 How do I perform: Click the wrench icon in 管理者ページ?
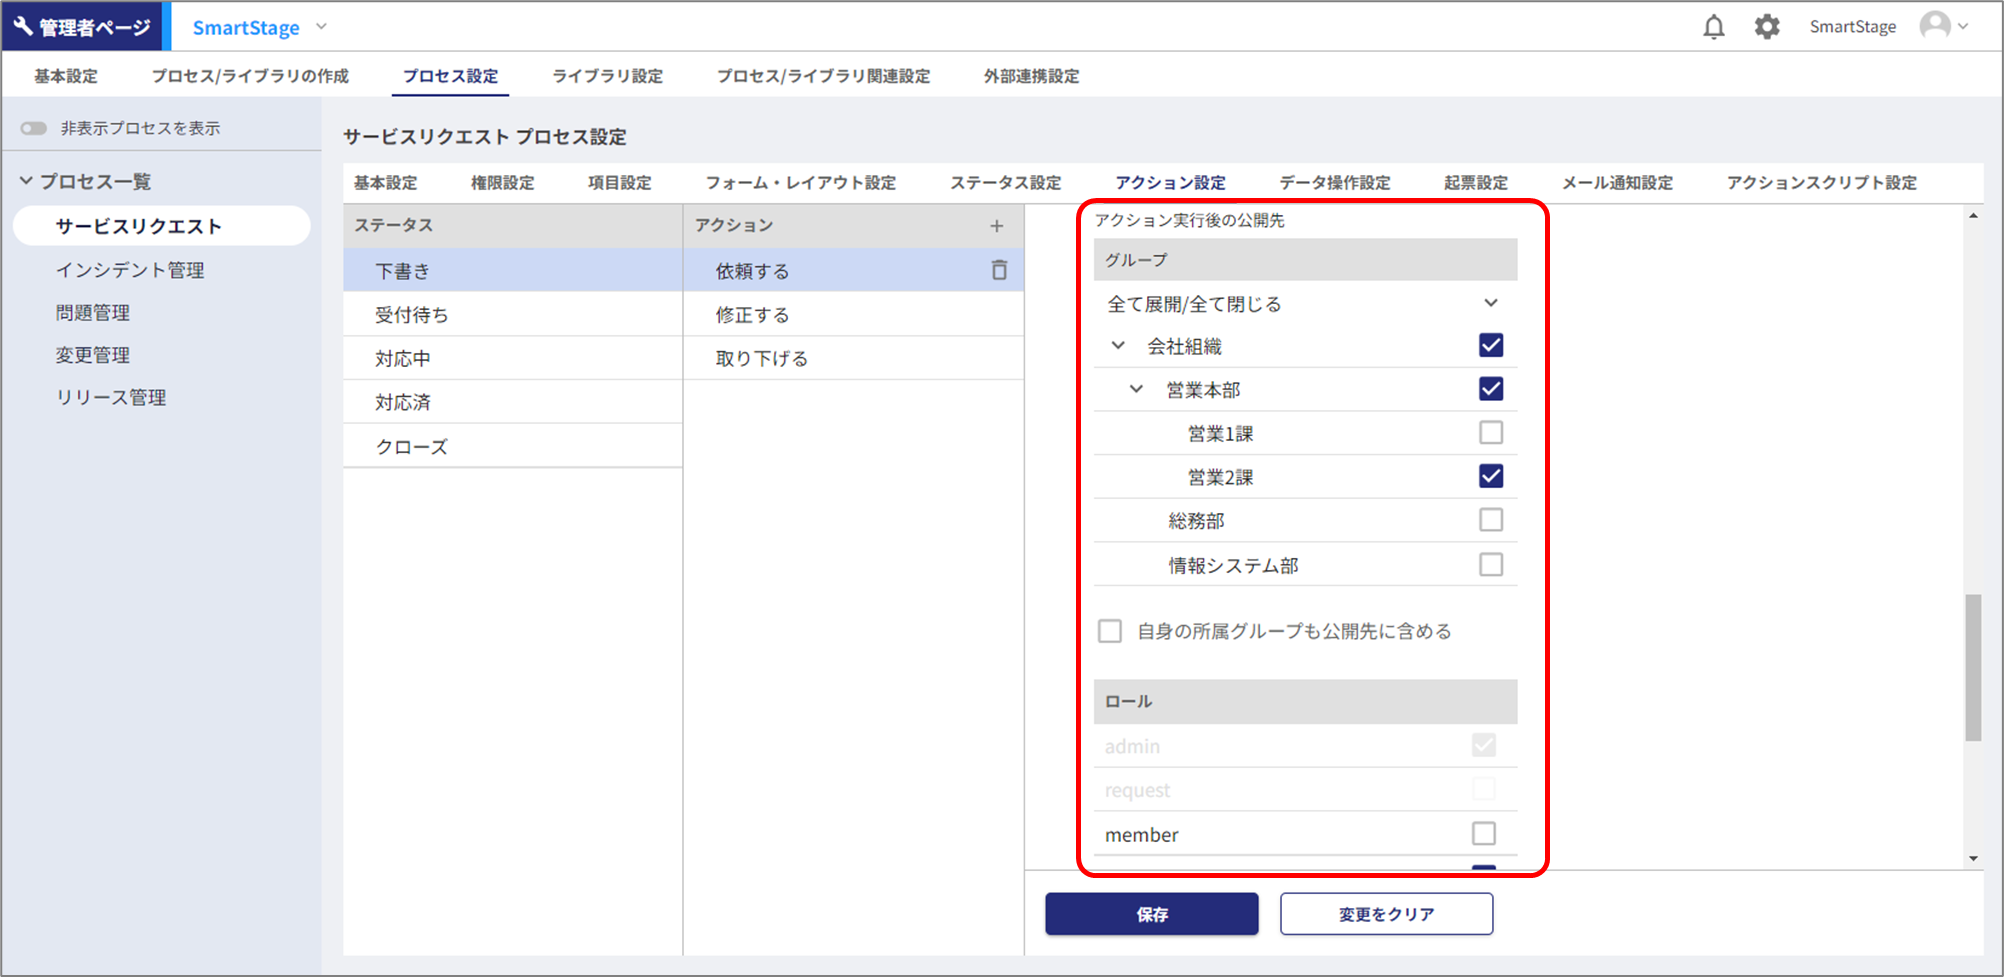point(23,26)
